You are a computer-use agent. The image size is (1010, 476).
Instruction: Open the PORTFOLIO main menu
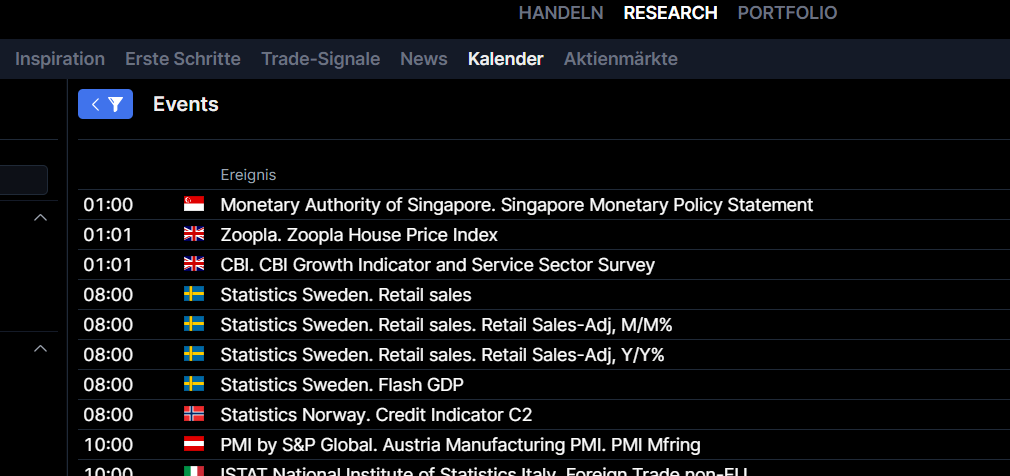click(787, 13)
